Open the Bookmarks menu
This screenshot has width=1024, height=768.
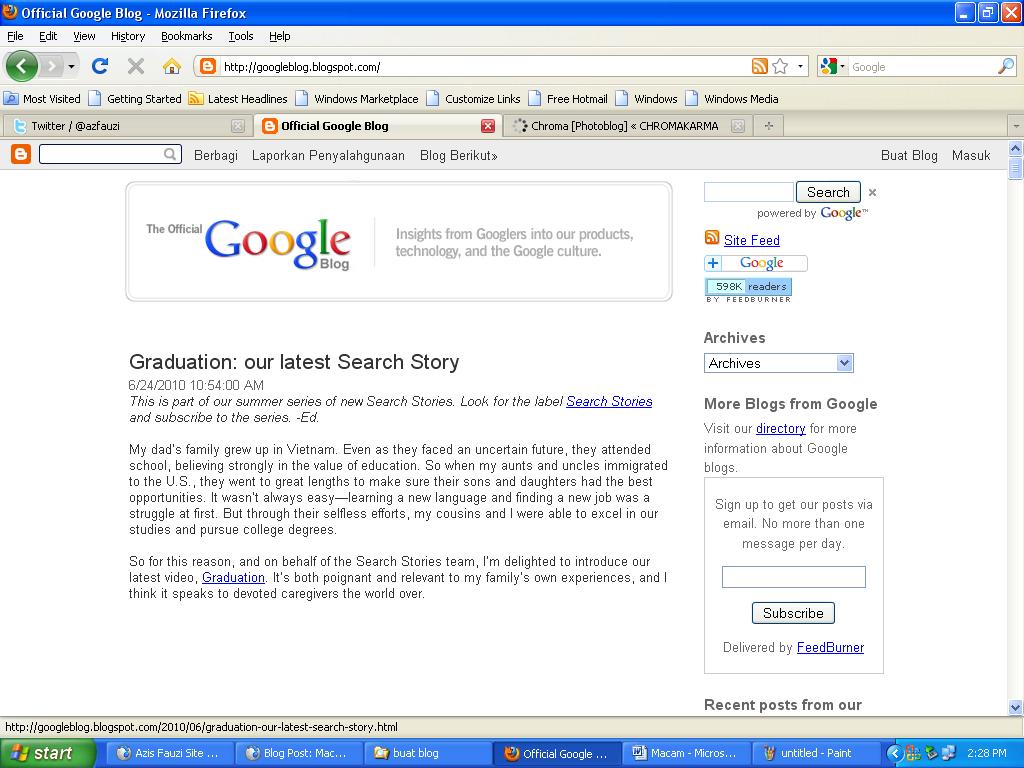(x=186, y=36)
